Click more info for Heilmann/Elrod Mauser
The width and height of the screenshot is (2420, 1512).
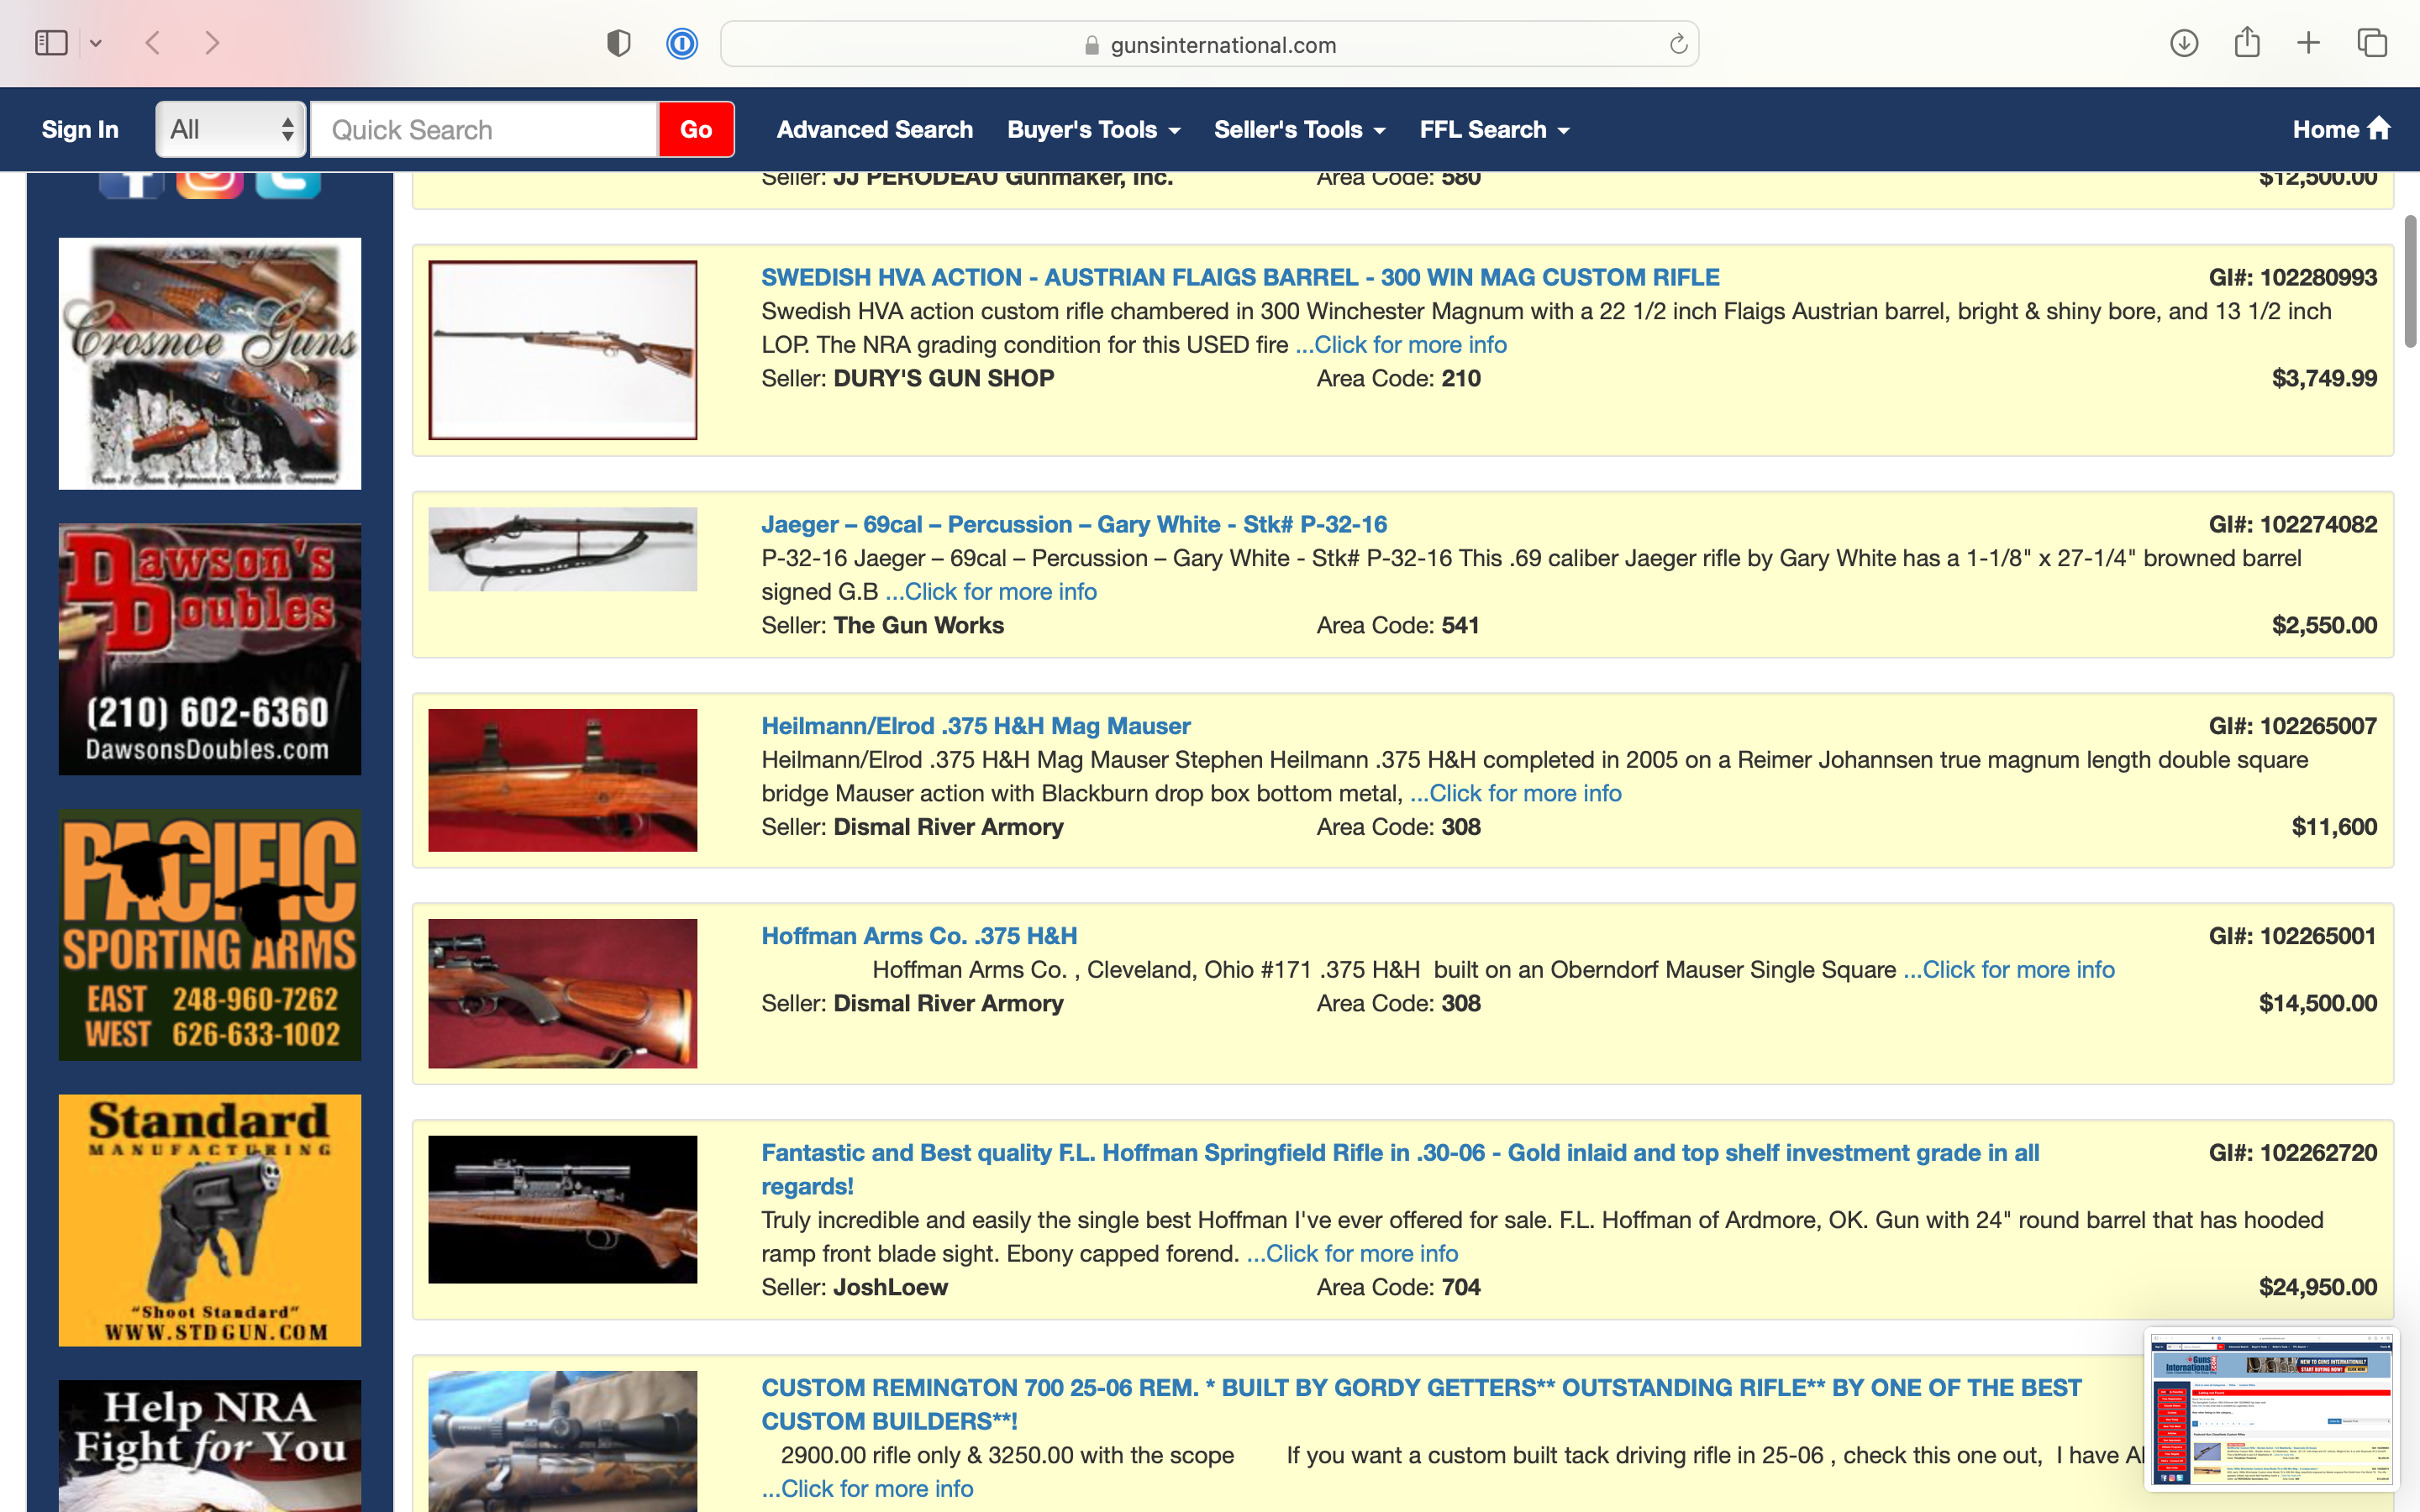click(x=1516, y=793)
